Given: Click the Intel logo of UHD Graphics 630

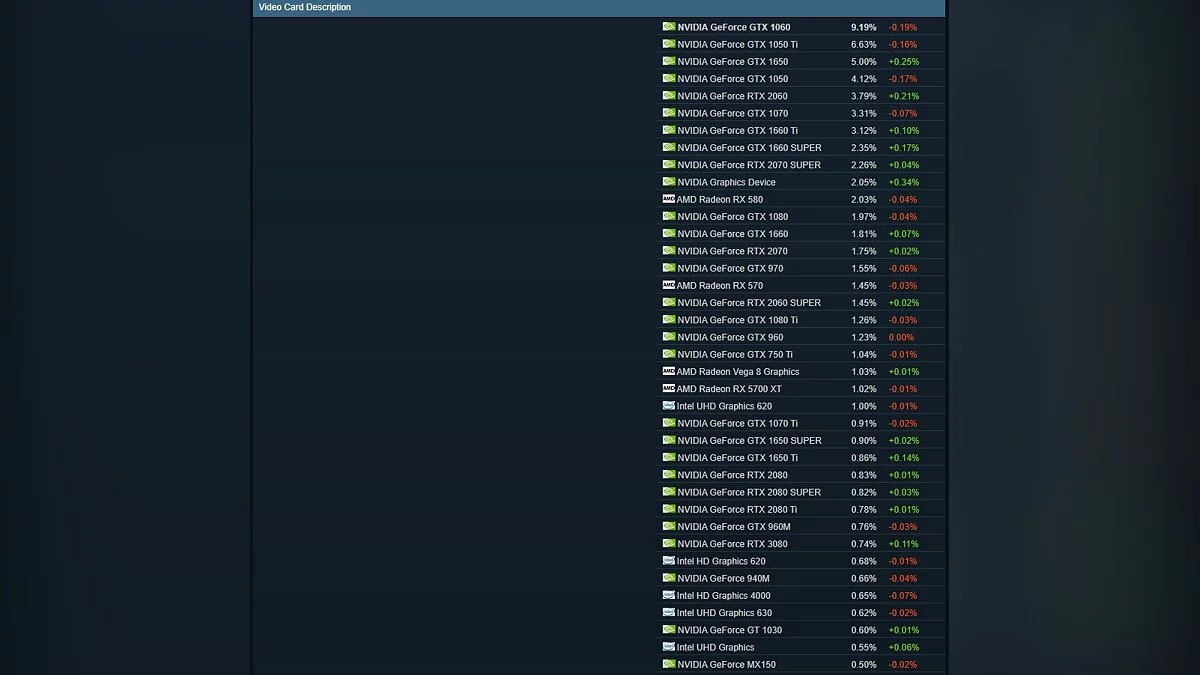Looking at the screenshot, I should pos(668,612).
